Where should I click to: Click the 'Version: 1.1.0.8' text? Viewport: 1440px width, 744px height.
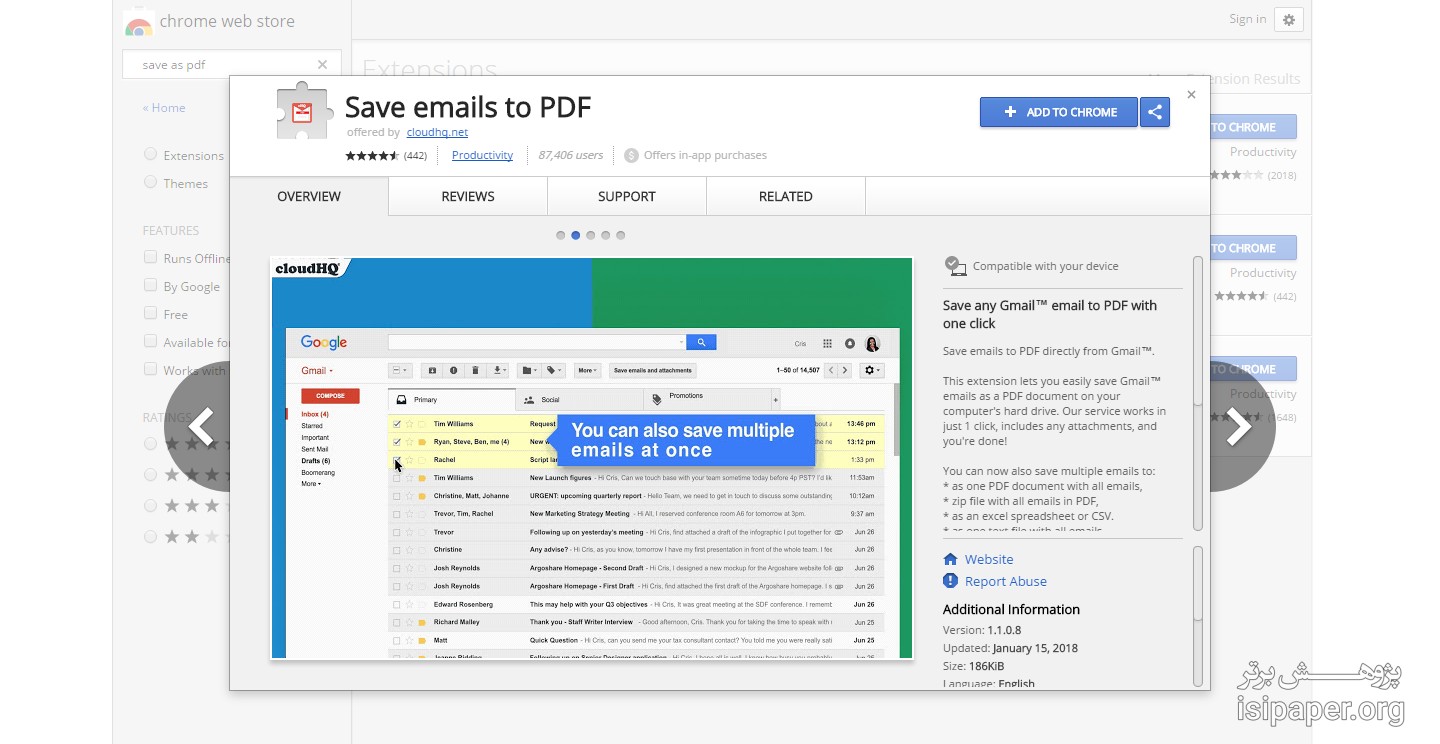click(x=982, y=630)
